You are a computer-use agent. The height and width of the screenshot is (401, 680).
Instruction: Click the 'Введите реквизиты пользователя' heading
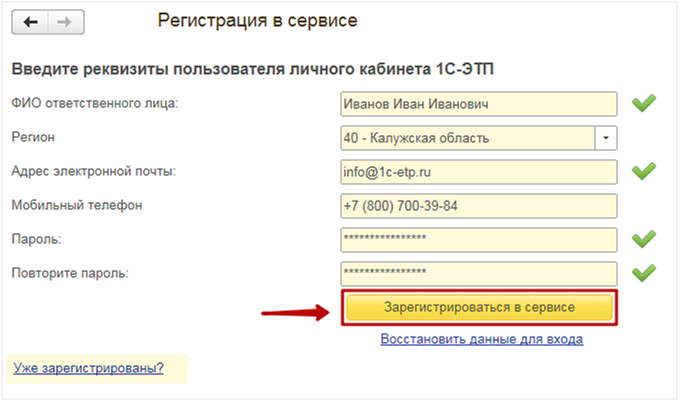[x=252, y=69]
